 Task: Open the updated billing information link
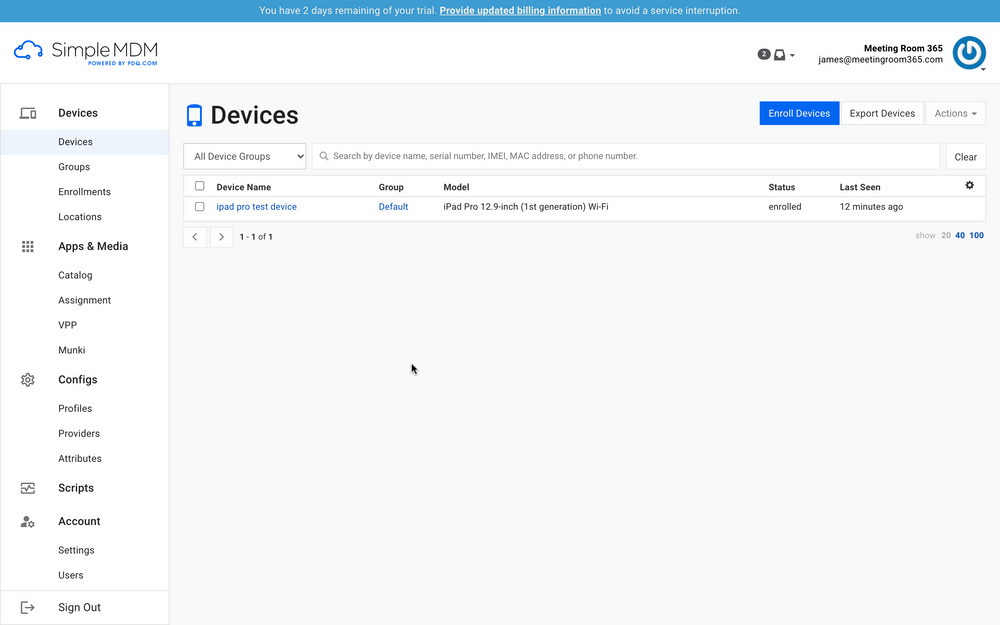tap(520, 10)
